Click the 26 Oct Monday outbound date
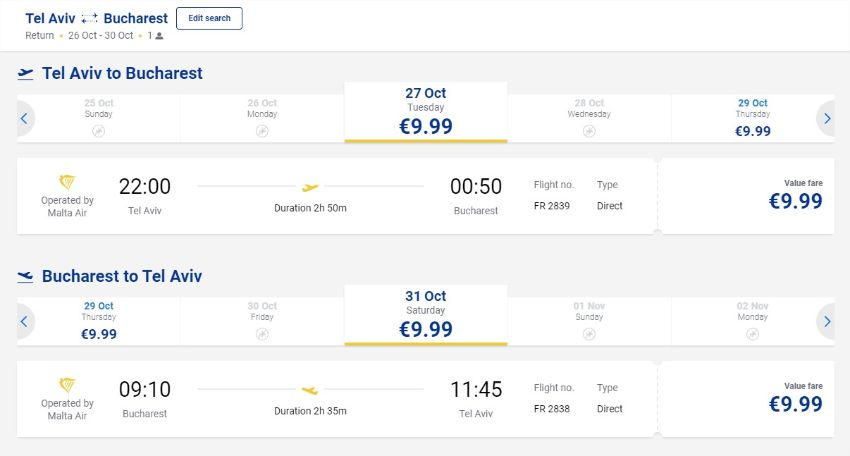Viewport: 850px width, 456px height. coord(262,118)
